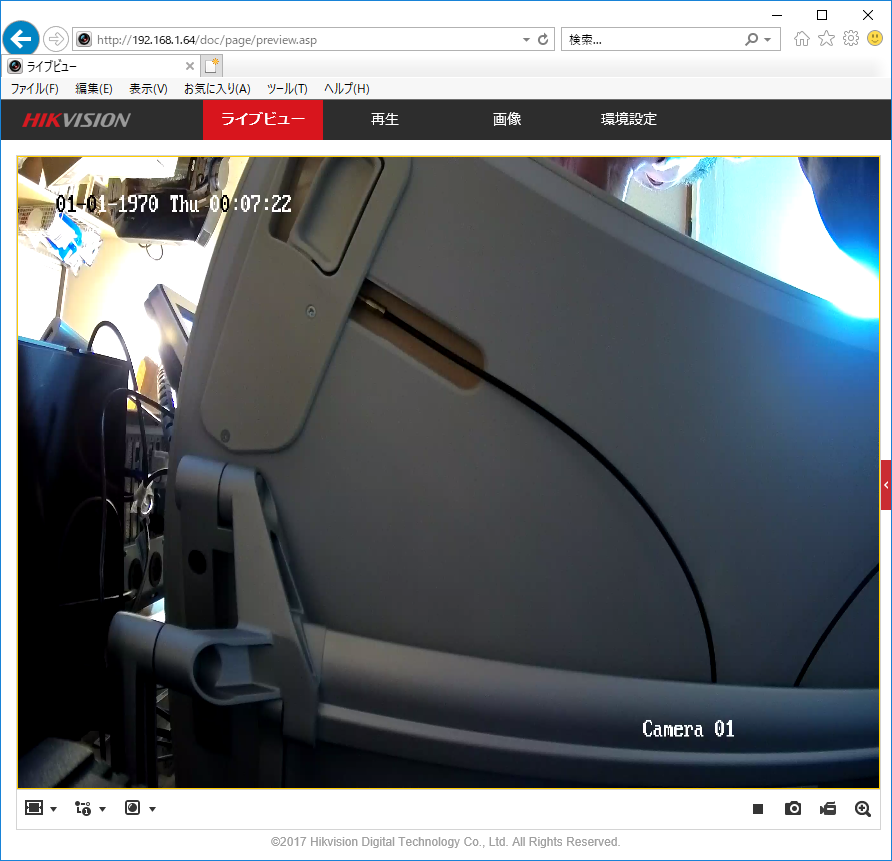Expand the red PTZ side panel arrow
The image size is (892, 861).
[x=886, y=485]
